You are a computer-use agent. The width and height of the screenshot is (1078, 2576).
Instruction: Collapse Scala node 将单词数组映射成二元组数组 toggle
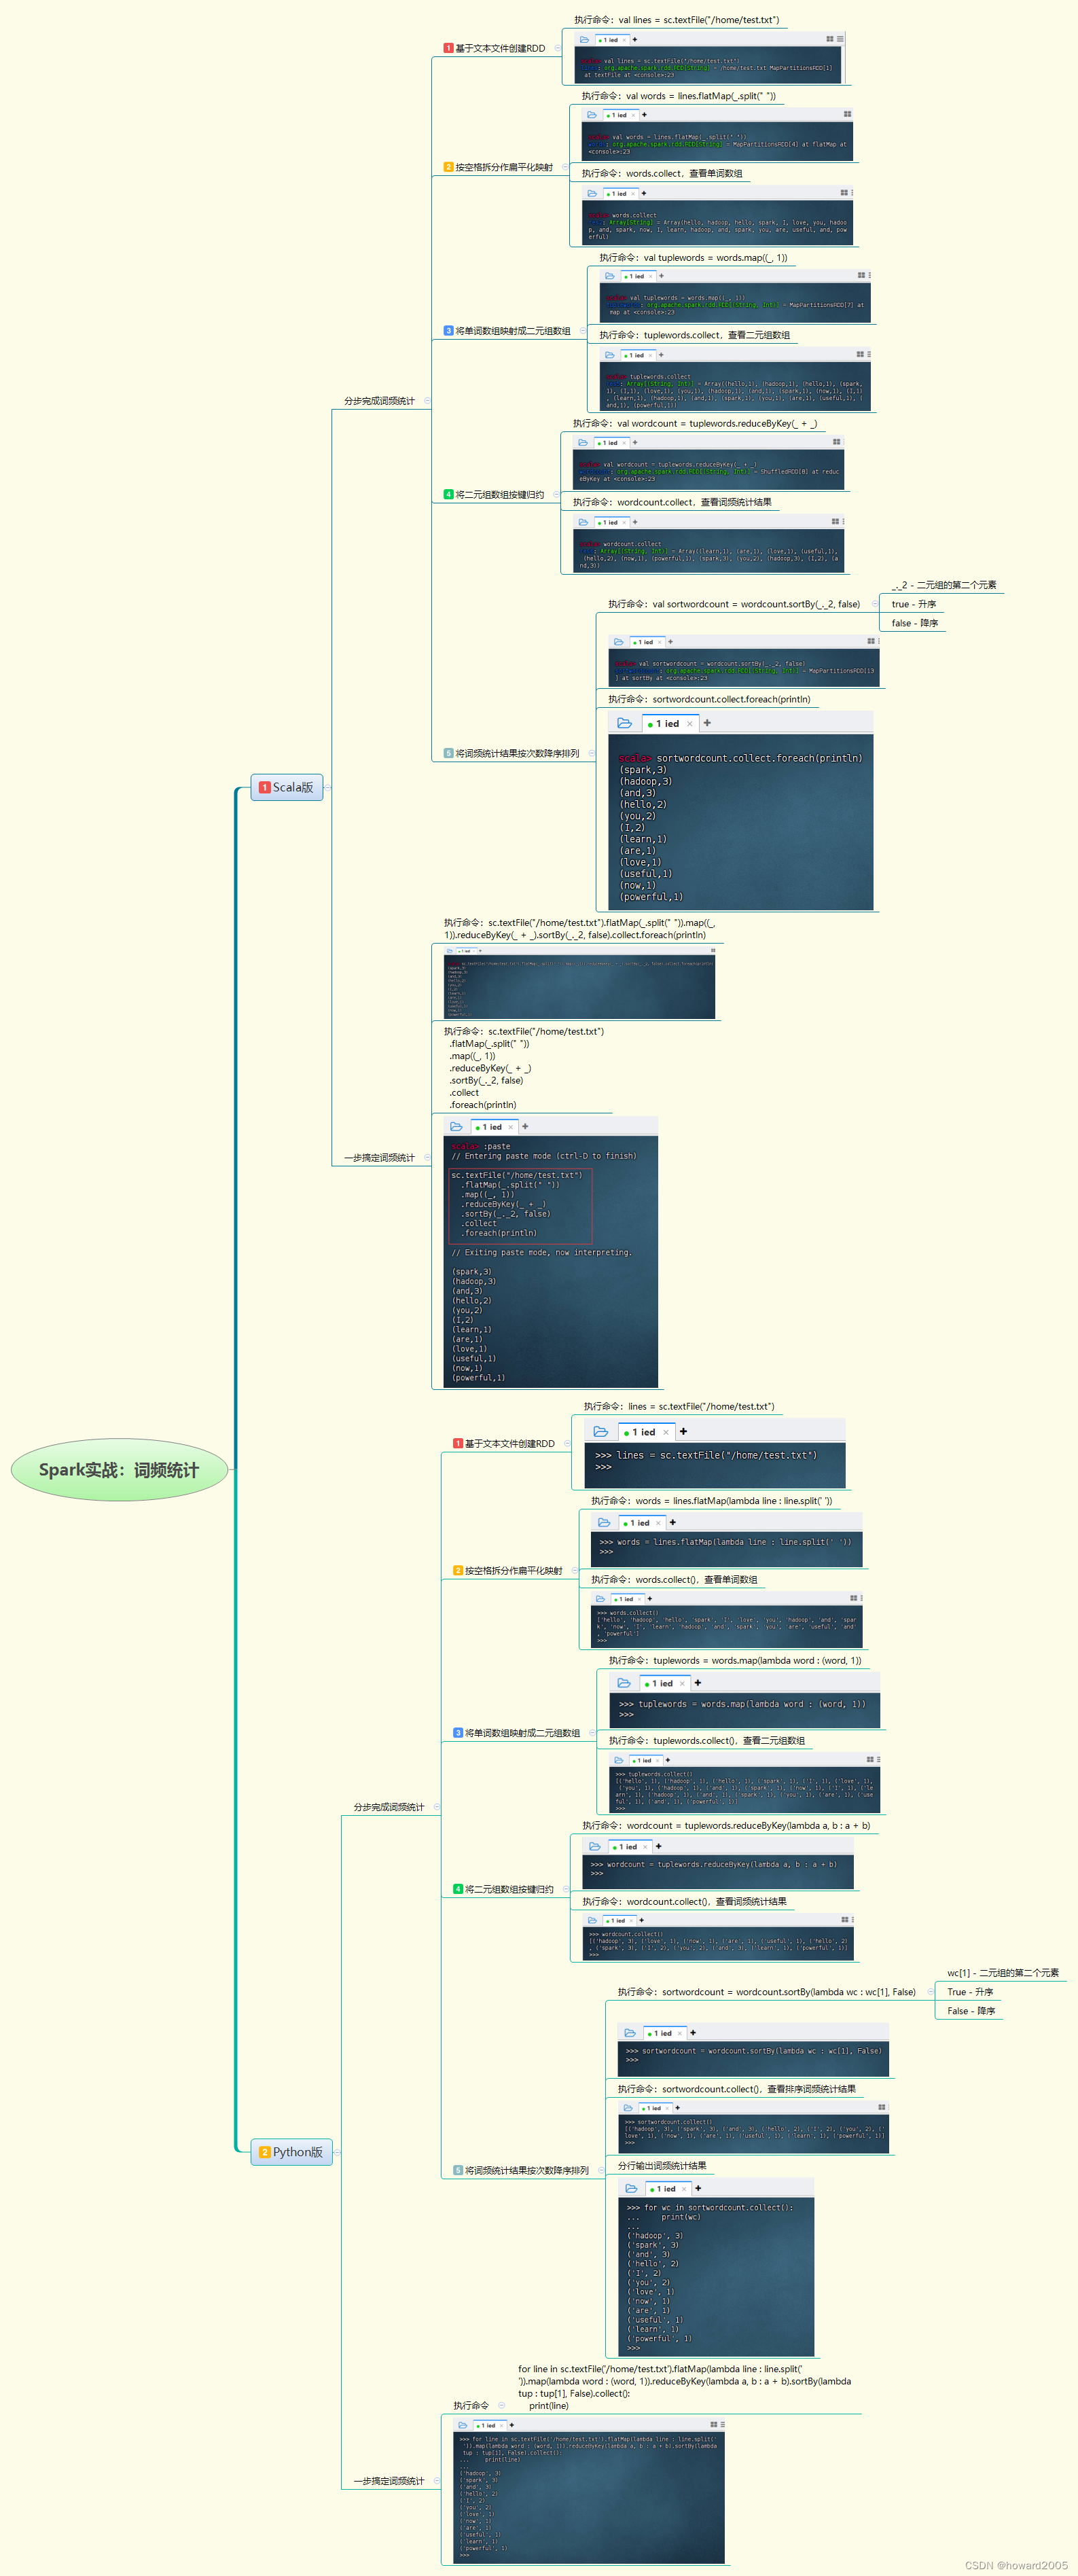click(583, 331)
